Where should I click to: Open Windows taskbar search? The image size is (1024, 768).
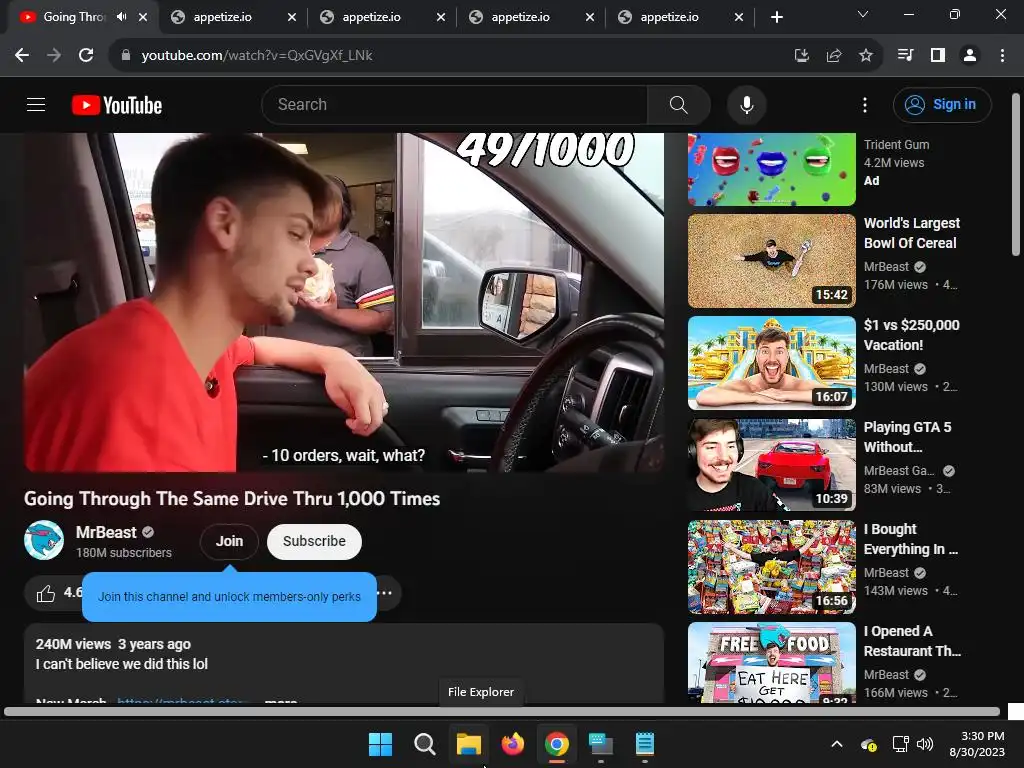pos(424,744)
